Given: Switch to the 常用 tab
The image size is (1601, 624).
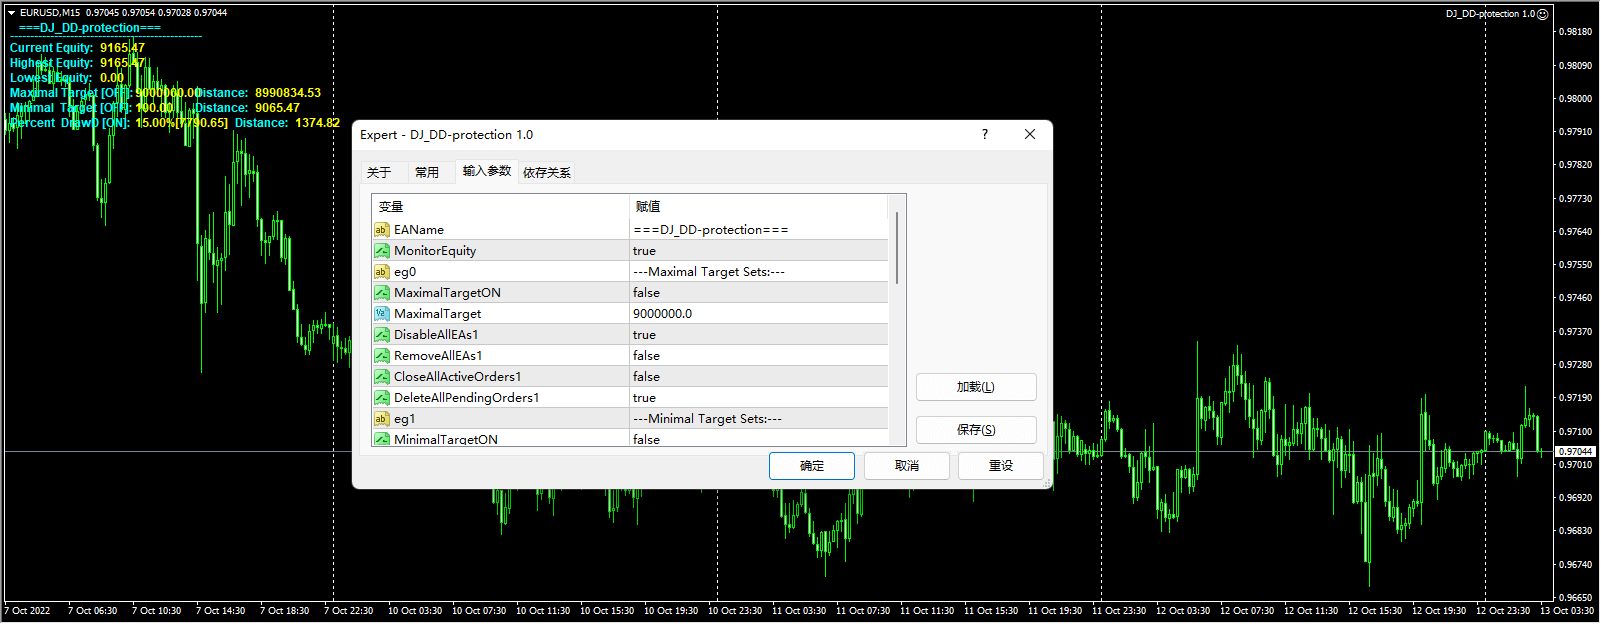Looking at the screenshot, I should tap(427, 172).
